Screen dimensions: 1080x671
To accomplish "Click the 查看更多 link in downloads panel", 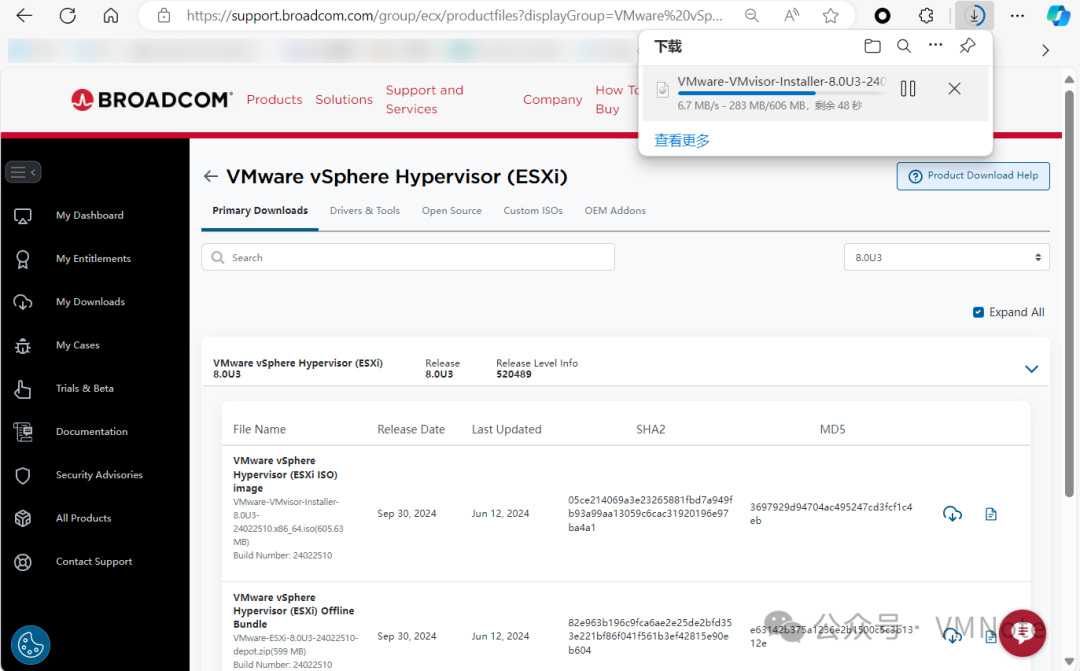I will coord(681,141).
